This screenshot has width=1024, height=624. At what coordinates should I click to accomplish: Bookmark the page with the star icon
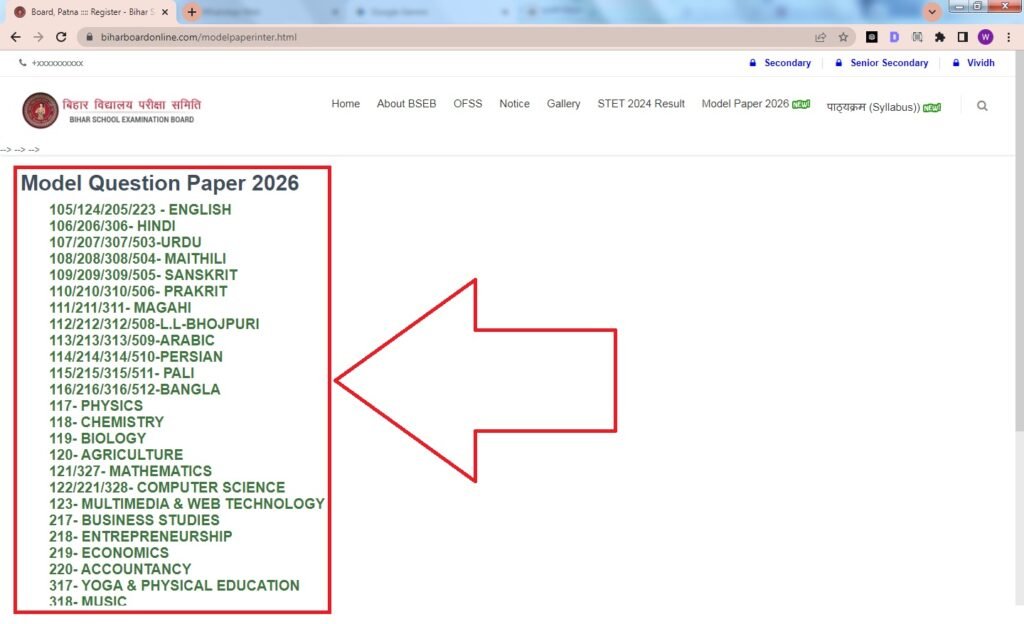coord(843,36)
